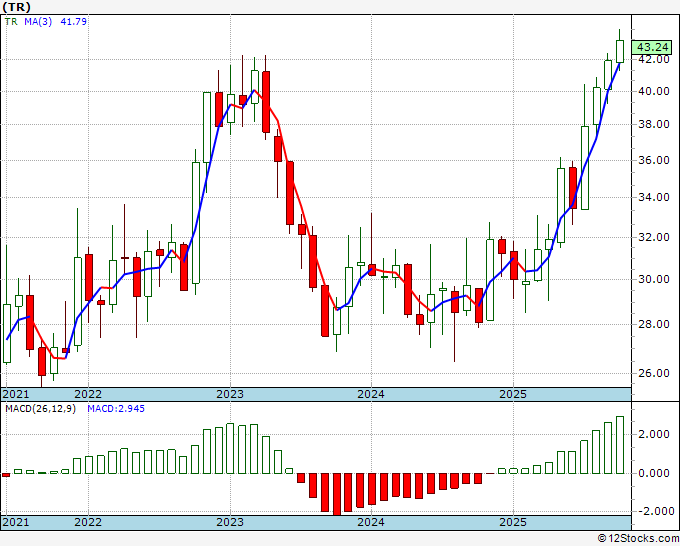Click the 26.00 price axis label
680x546 pixels.
coord(654,373)
